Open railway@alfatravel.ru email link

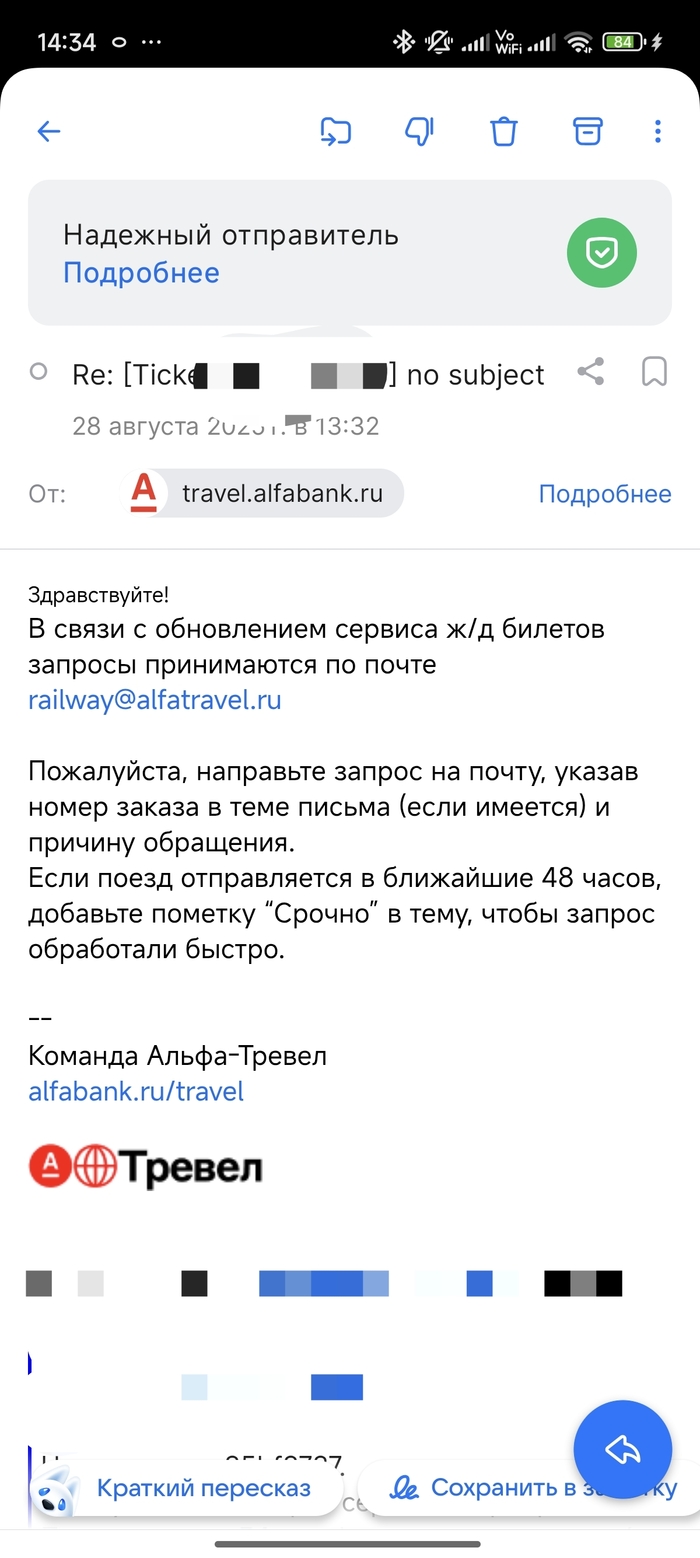(155, 699)
